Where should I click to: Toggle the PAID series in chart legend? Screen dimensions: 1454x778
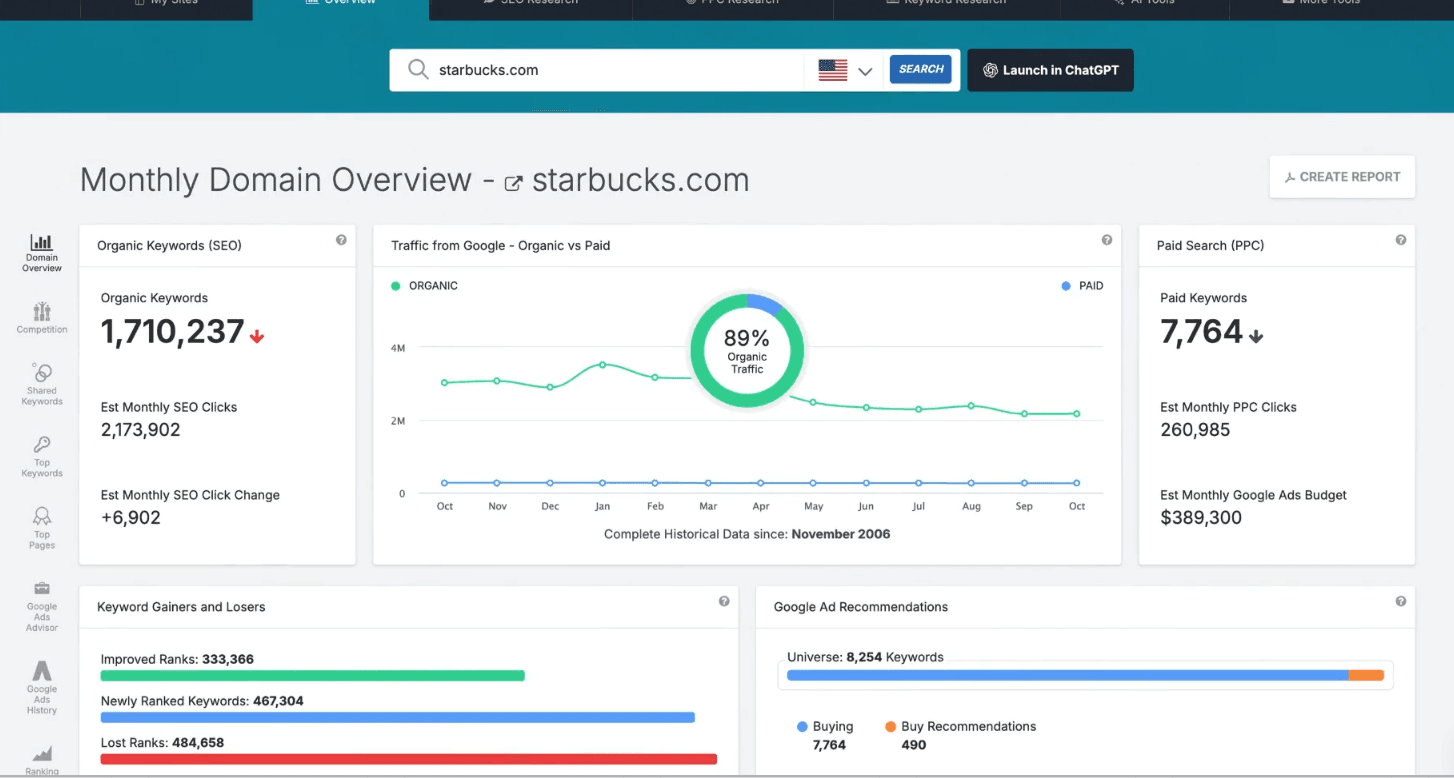coord(1082,286)
